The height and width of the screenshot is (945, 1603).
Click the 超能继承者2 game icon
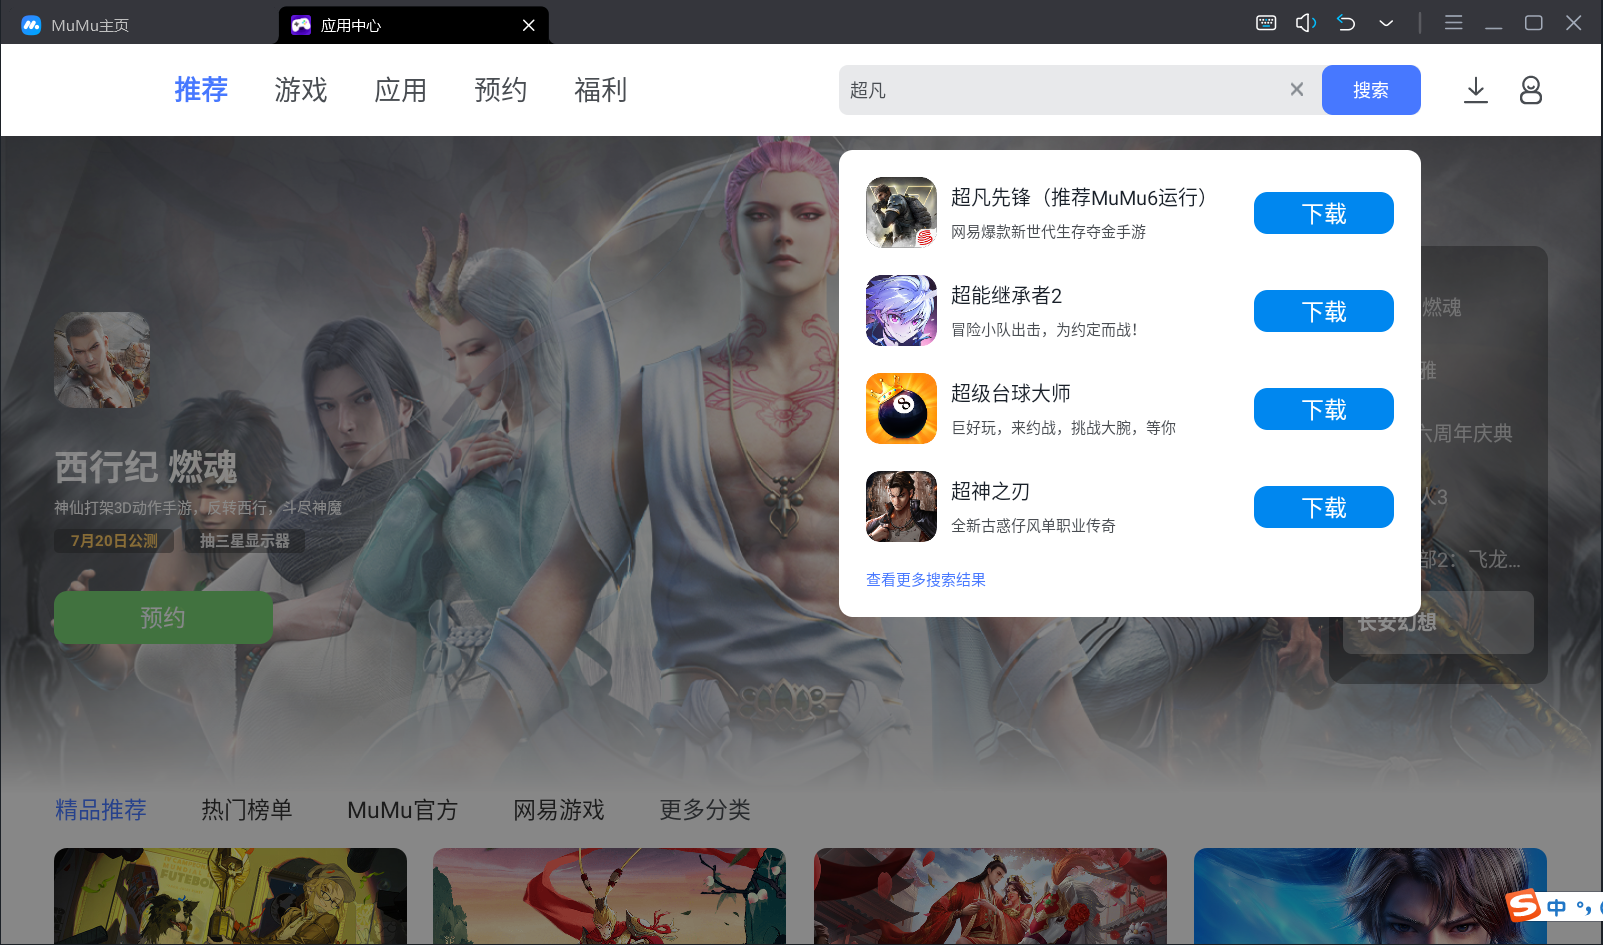901,310
